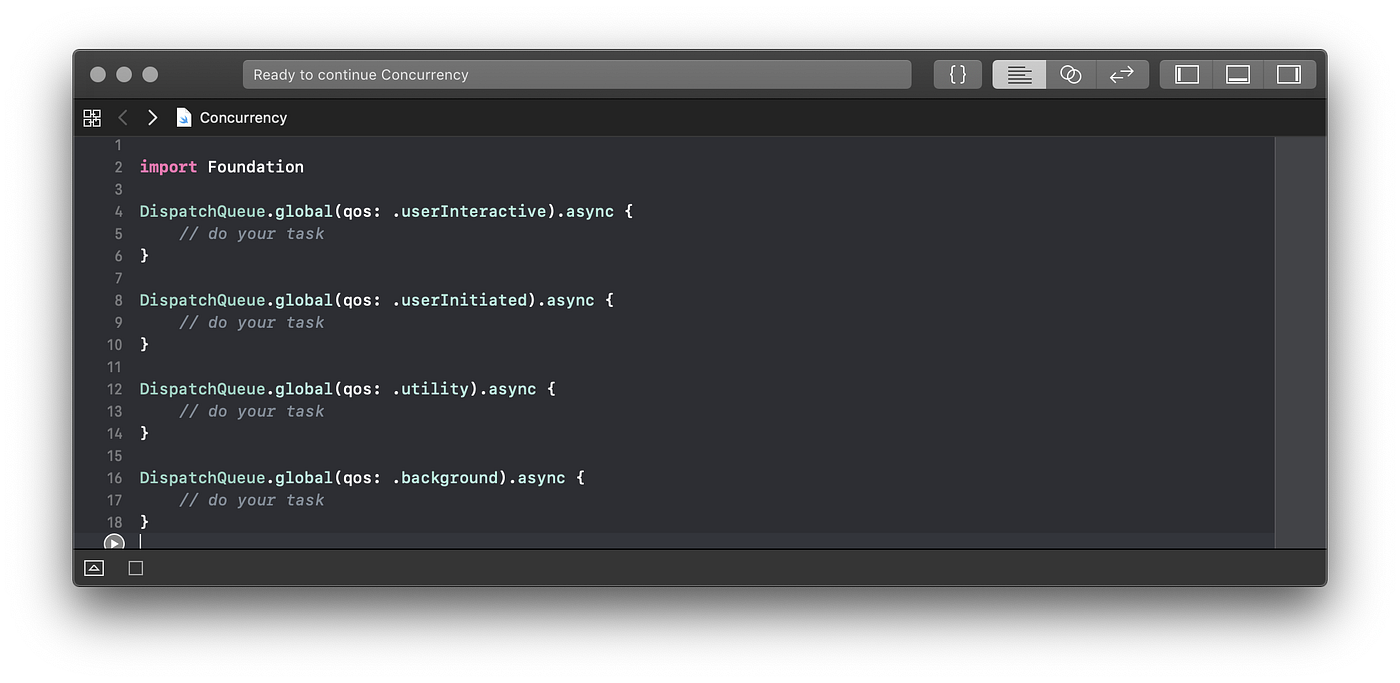Select the standard editor view
Screen dimensions: 1400x683
pyautogui.click(x=1018, y=74)
